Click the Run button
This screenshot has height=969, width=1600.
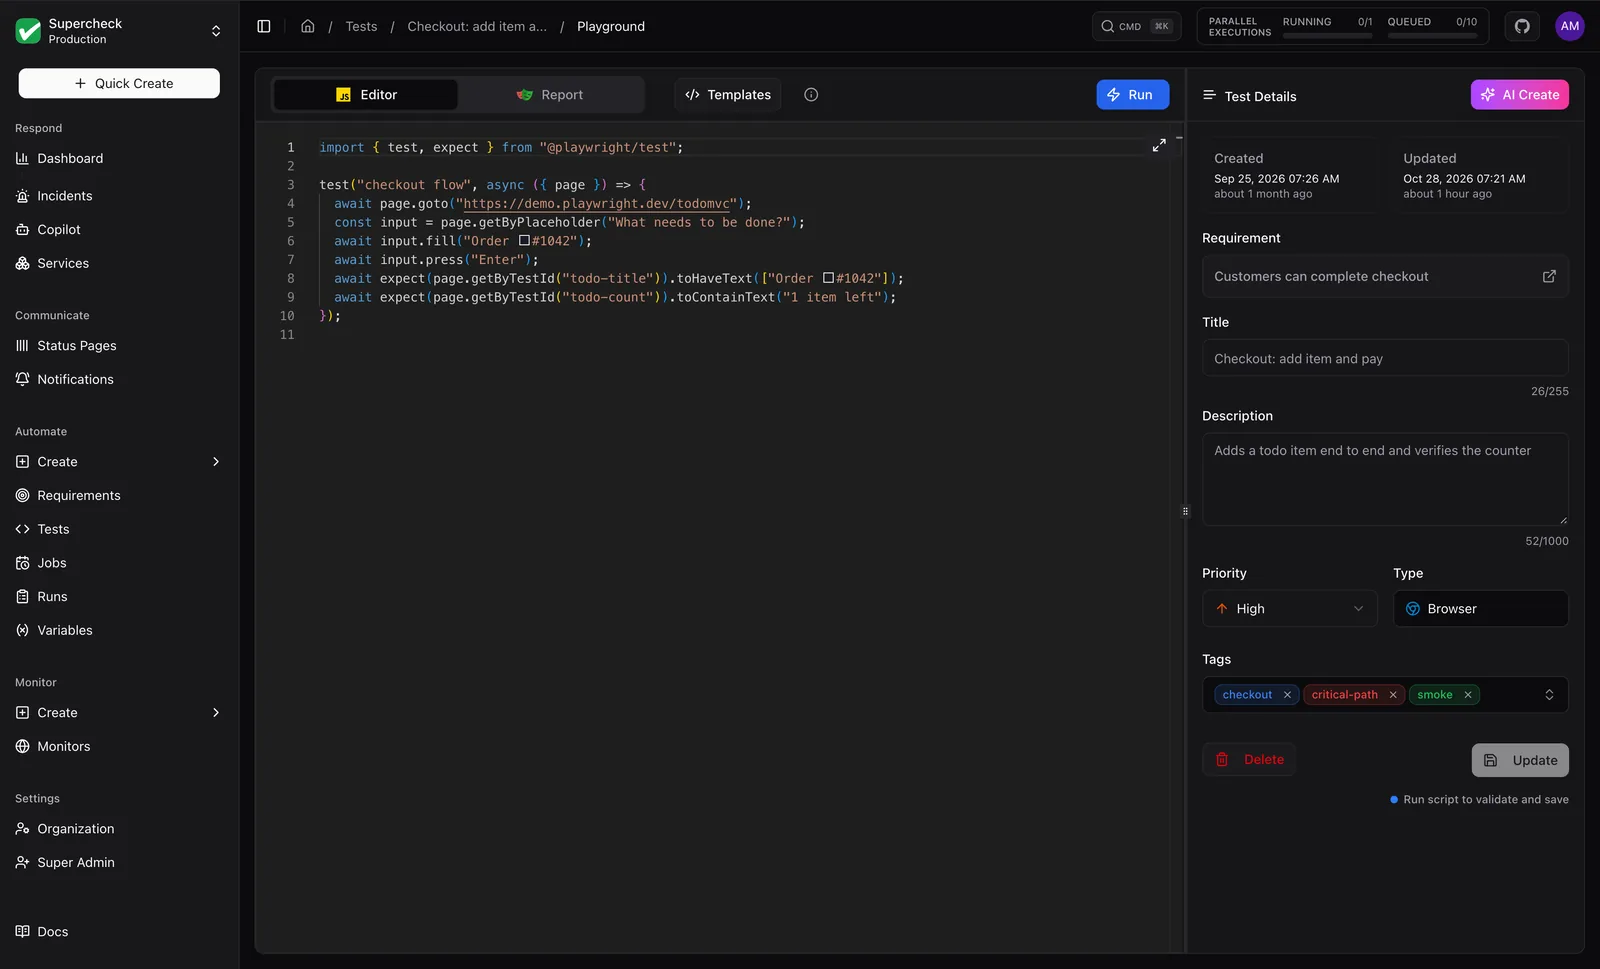(x=1132, y=95)
